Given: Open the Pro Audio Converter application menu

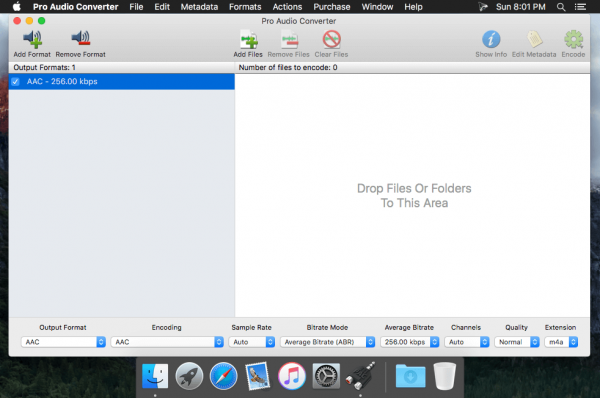Looking at the screenshot, I should pyautogui.click(x=75, y=7).
